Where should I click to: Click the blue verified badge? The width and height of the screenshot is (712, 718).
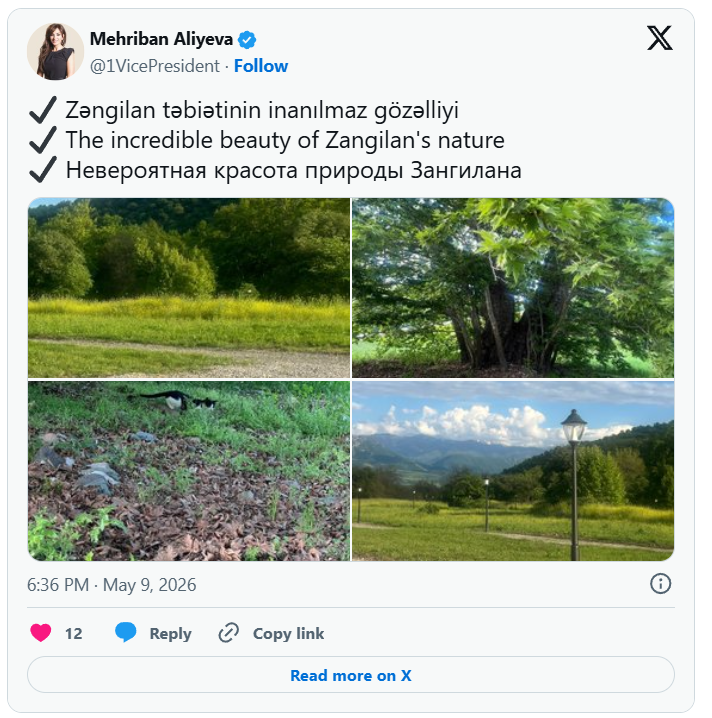247,40
